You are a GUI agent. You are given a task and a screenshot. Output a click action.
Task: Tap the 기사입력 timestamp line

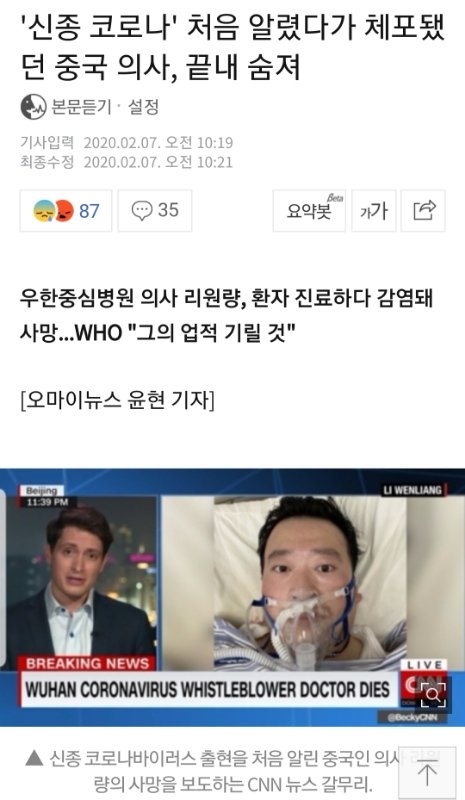coord(127,142)
